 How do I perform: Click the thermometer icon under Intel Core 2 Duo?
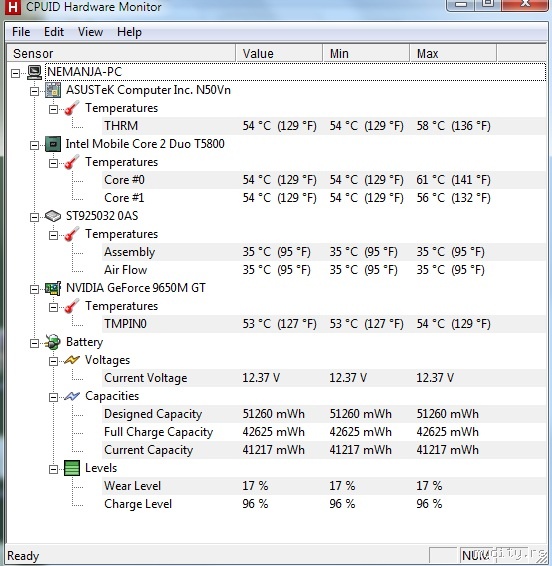pyautogui.click(x=72, y=162)
